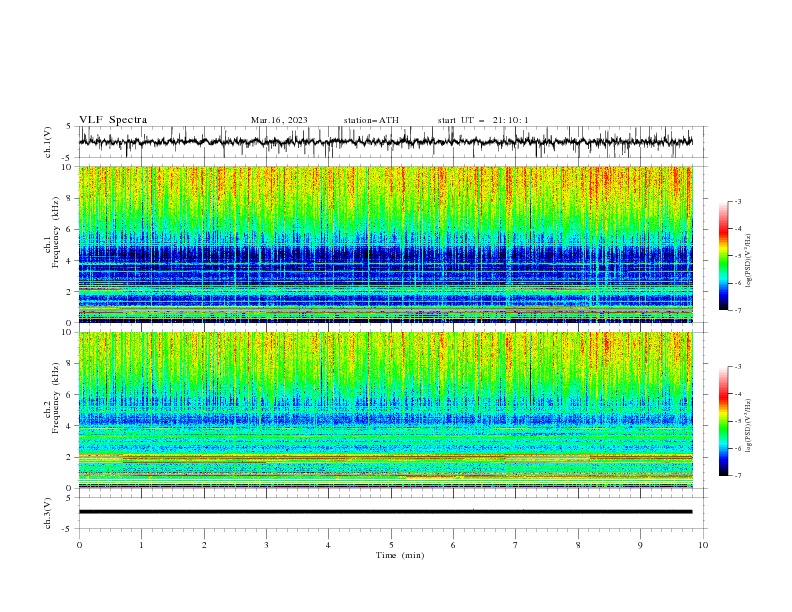
Task: Click the "-6" tick on ch.2 color bar
Action: click(737, 448)
